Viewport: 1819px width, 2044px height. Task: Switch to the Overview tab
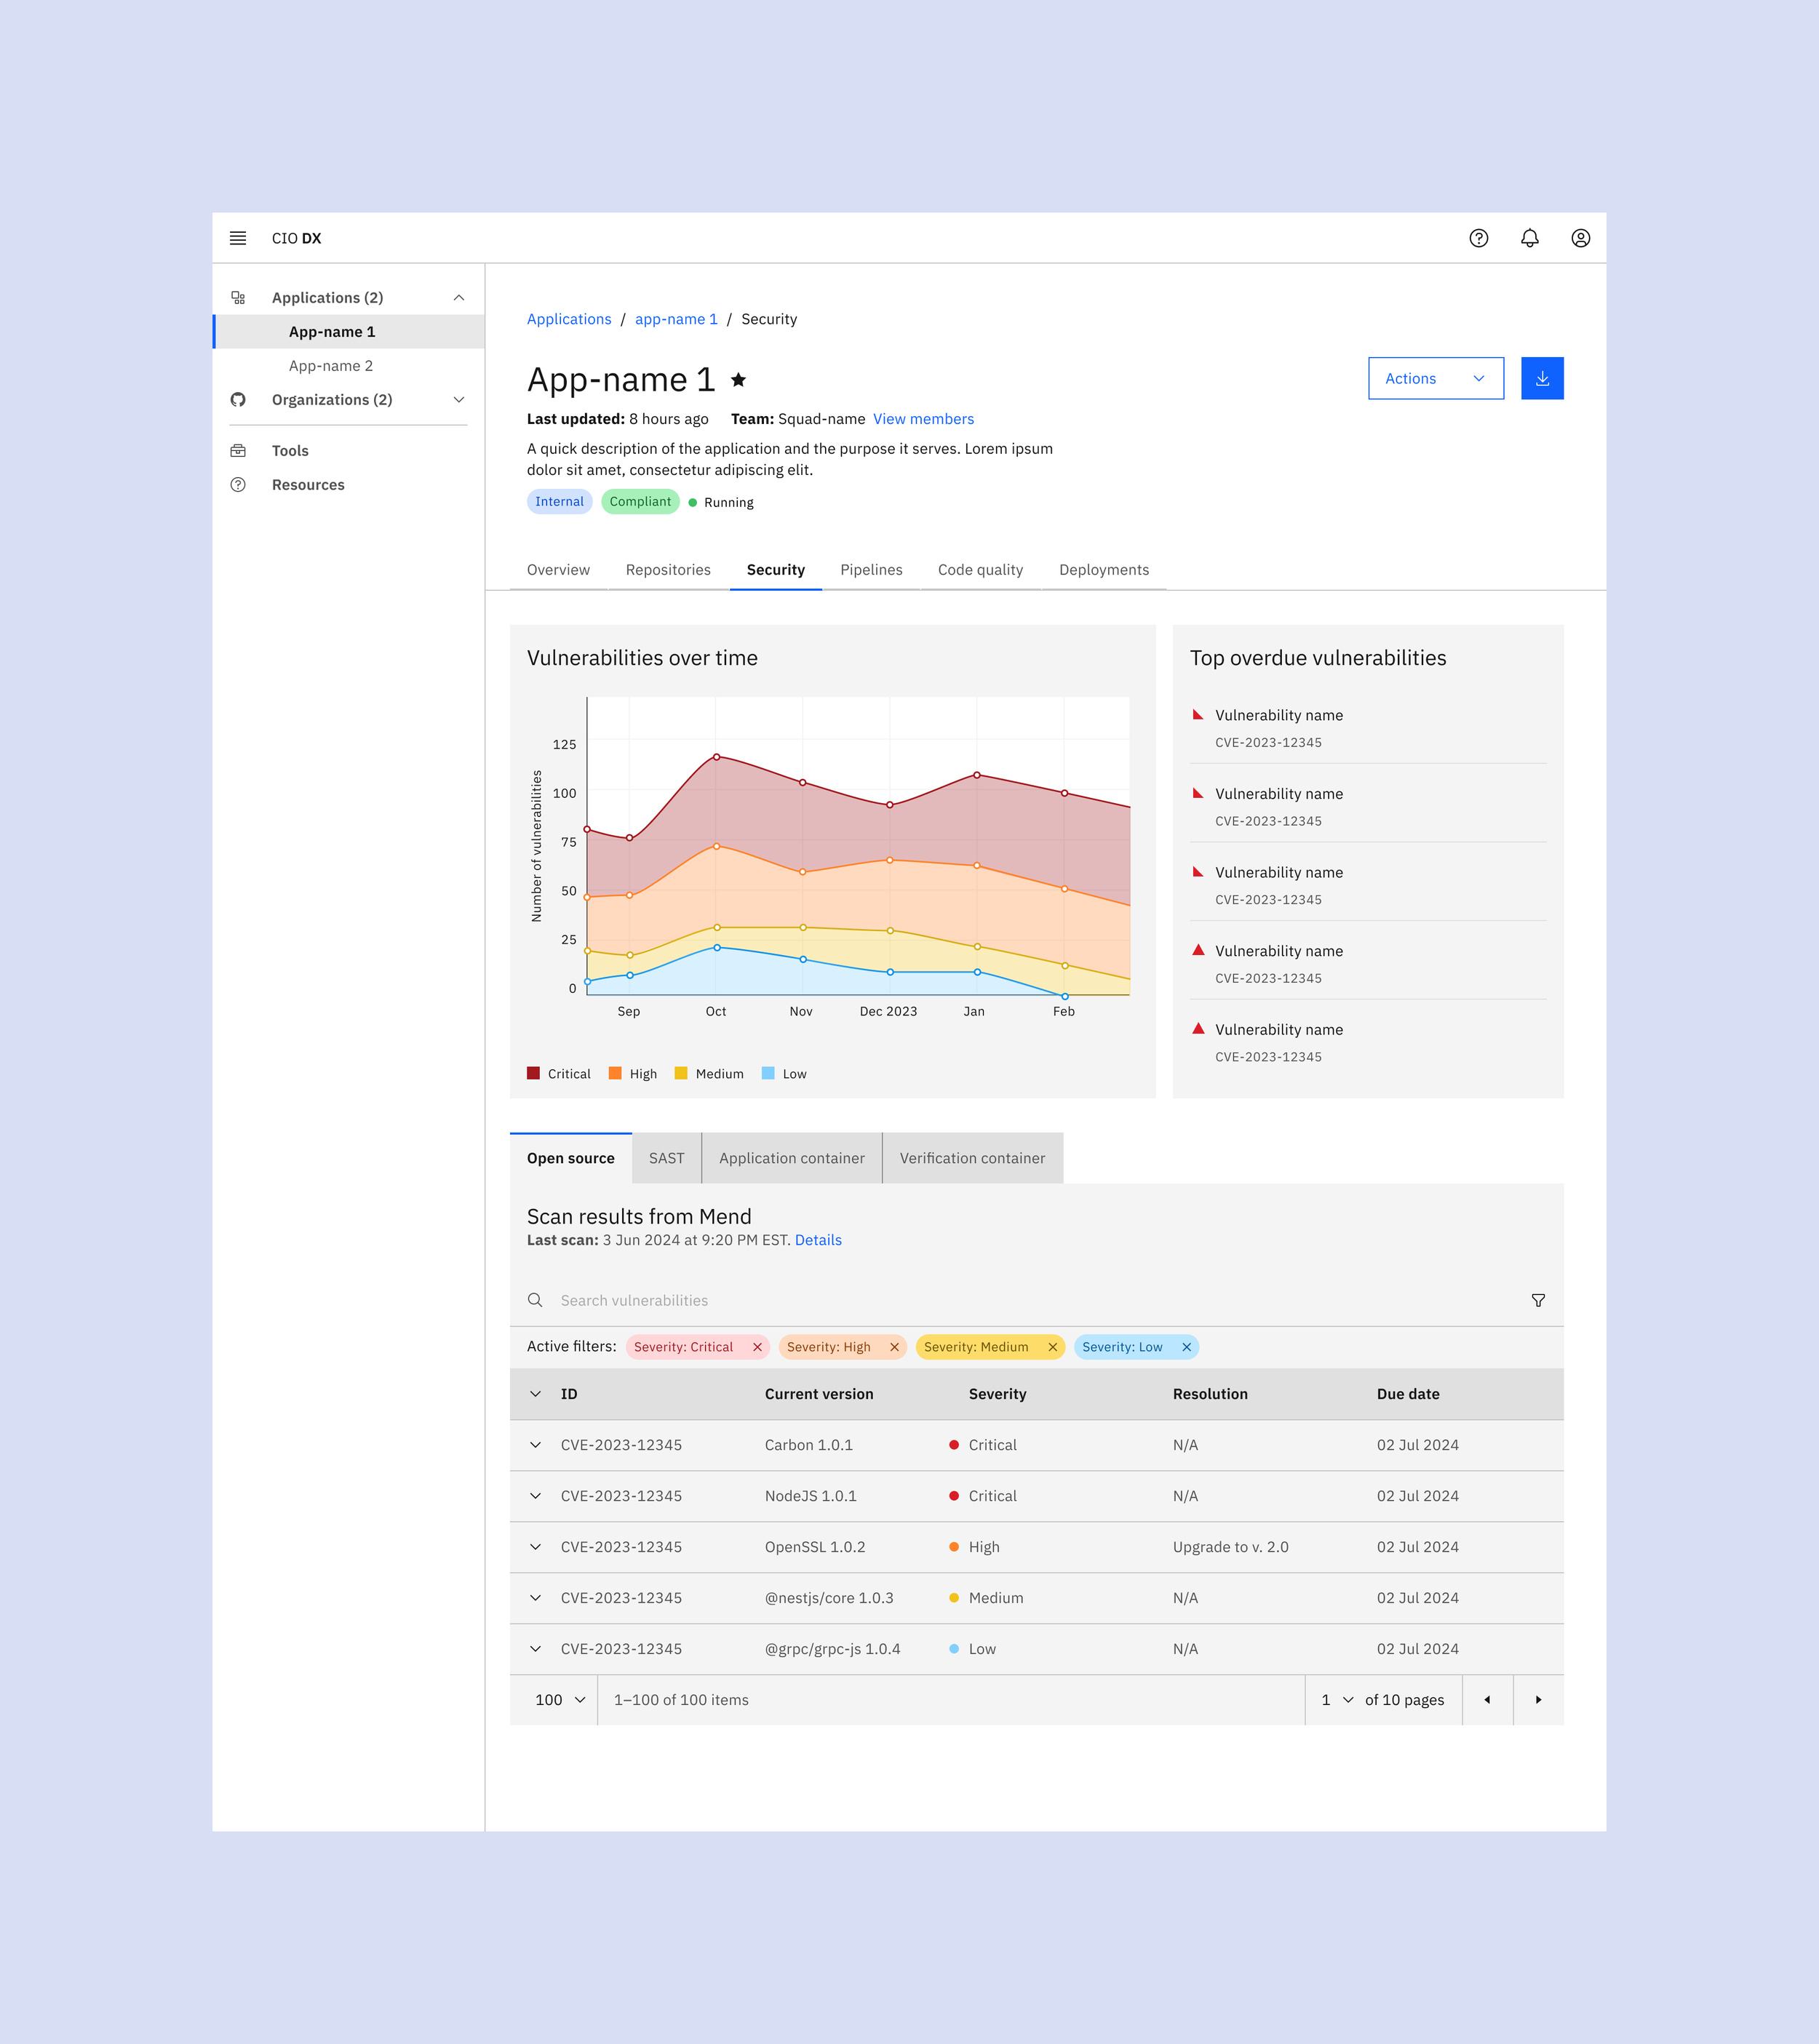coord(558,570)
